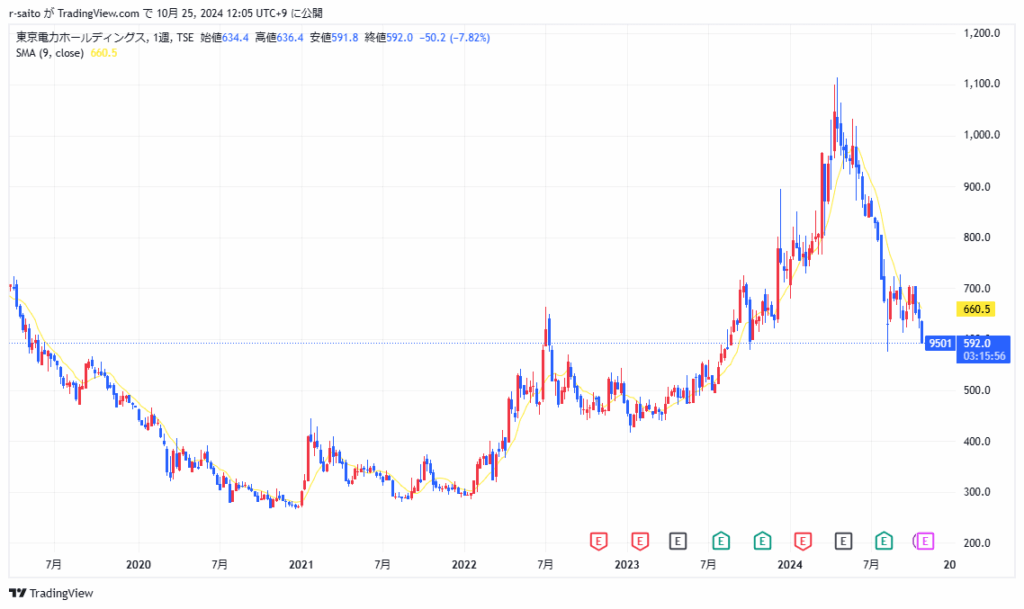The image size is (1024, 609).
Task: Click the earliest red earnings marker from 2022
Action: pos(597,541)
